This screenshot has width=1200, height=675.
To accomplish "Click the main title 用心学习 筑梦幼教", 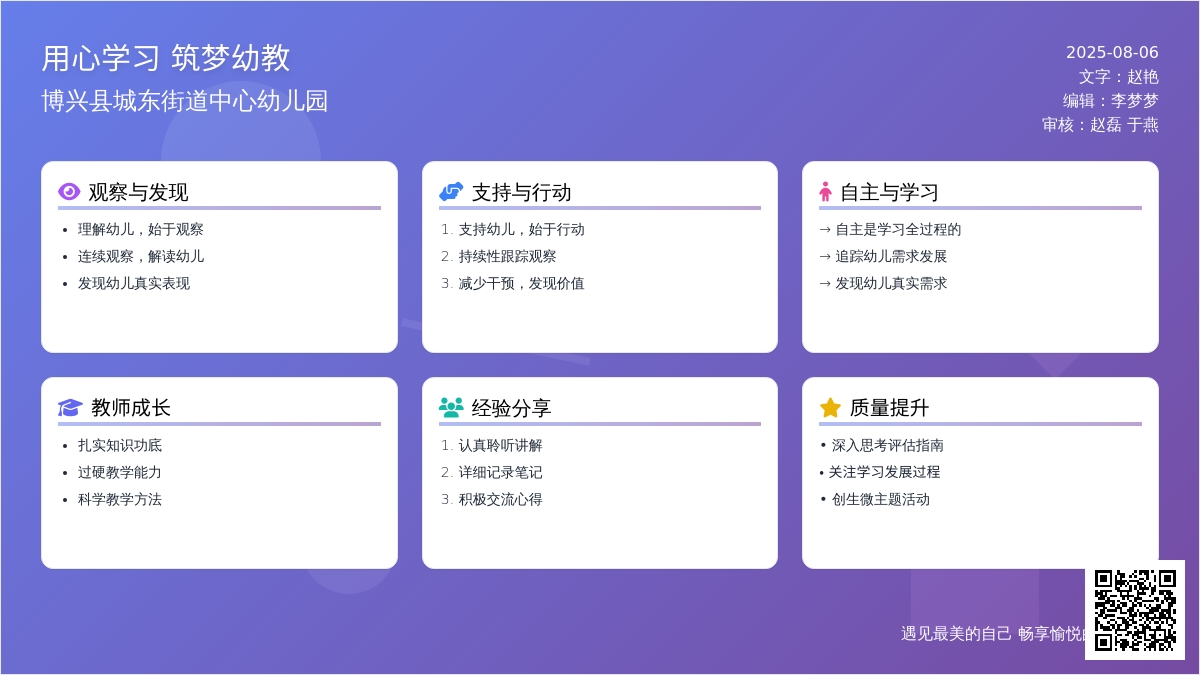I will pos(166,58).
